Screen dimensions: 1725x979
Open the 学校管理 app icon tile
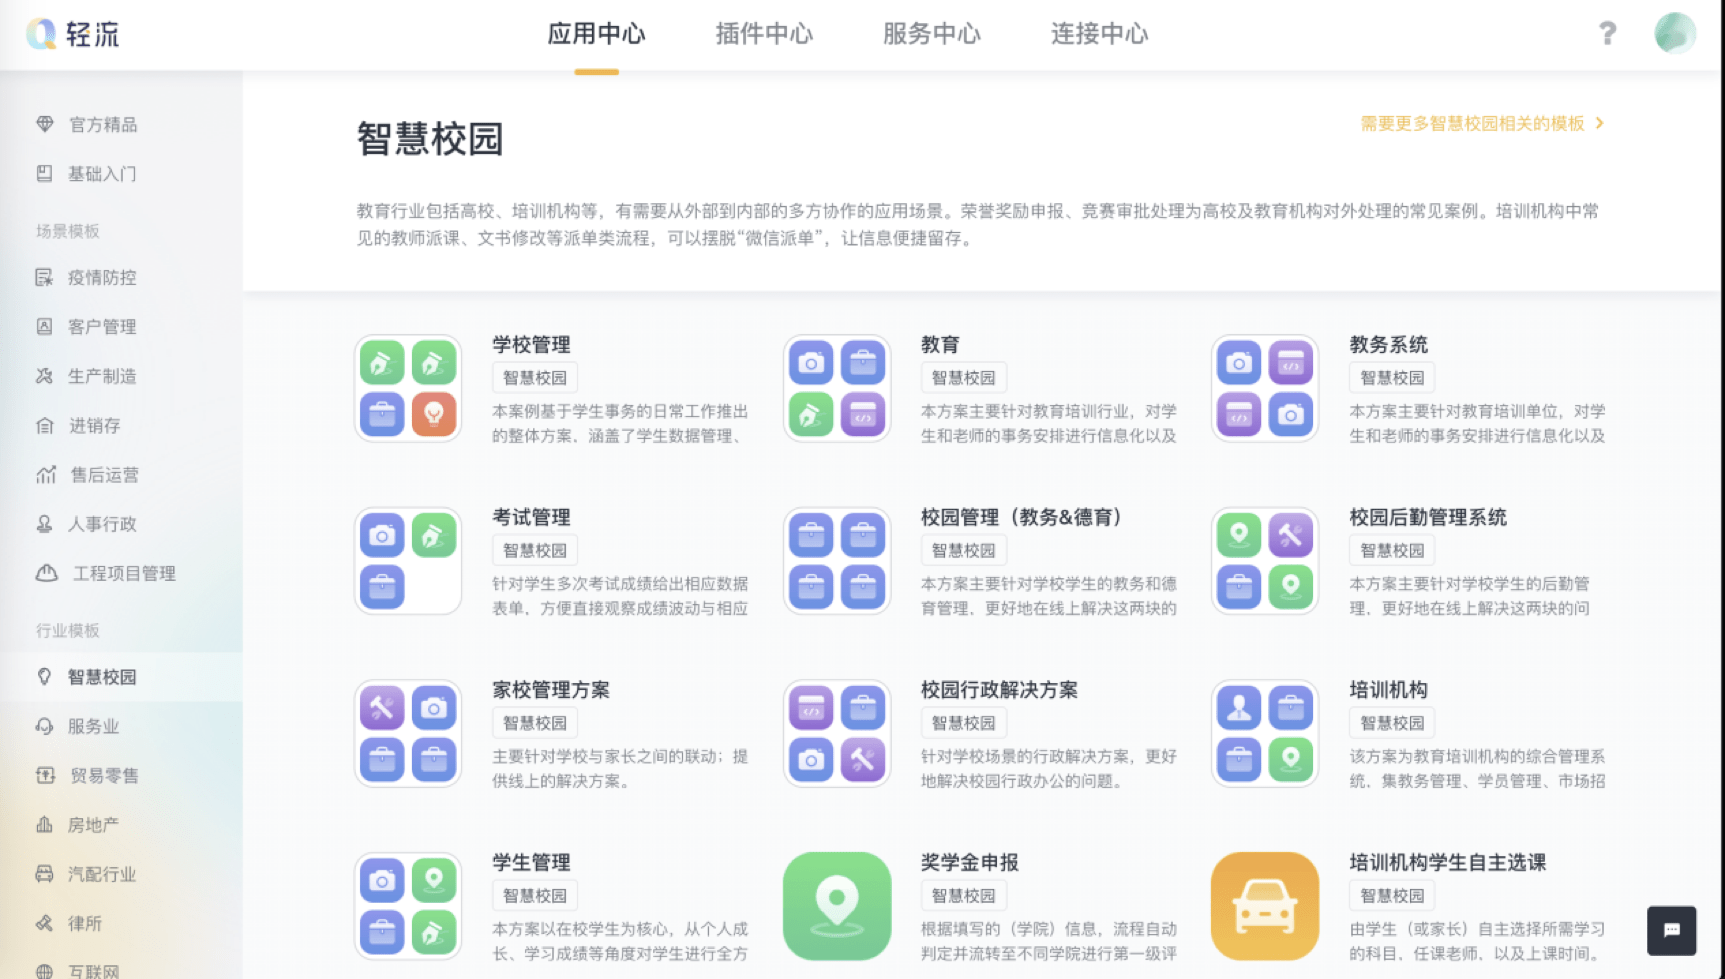point(408,388)
